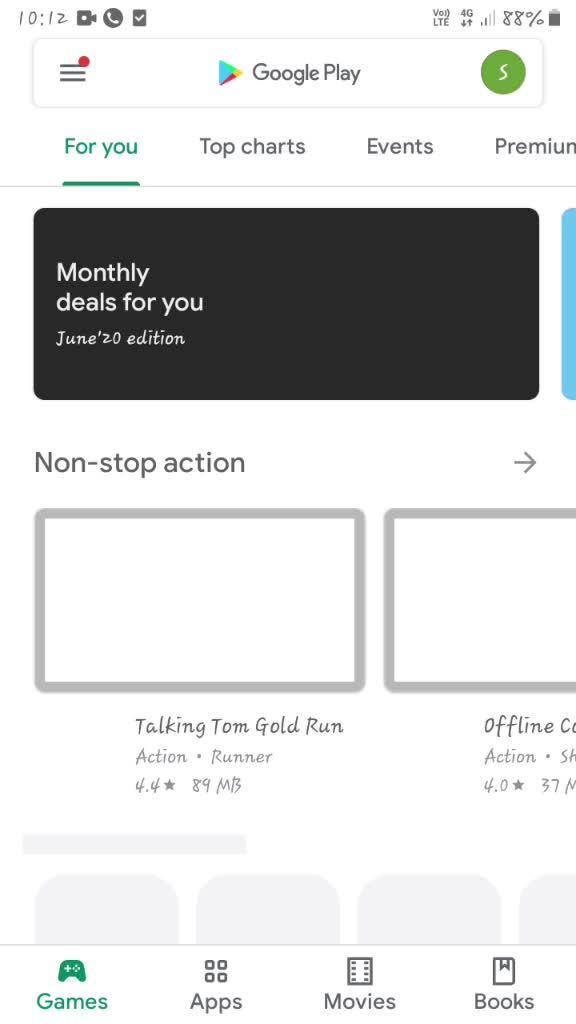Open the Games section icon
Image resolution: width=576 pixels, height=1024 pixels.
(x=72, y=971)
